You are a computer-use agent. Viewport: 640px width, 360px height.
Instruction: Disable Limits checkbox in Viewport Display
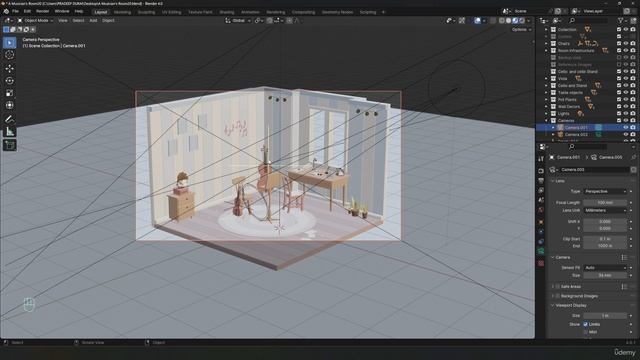585,324
